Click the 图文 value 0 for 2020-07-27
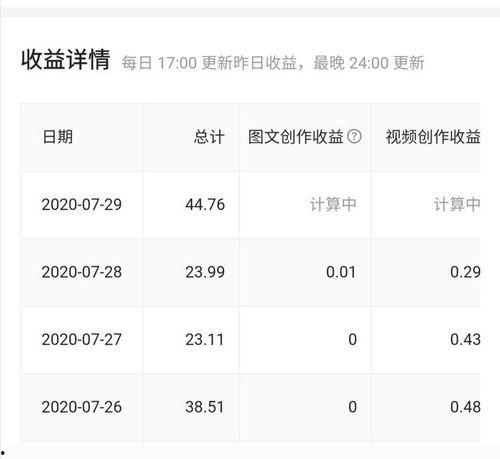This screenshot has width=500, height=459. click(x=353, y=340)
